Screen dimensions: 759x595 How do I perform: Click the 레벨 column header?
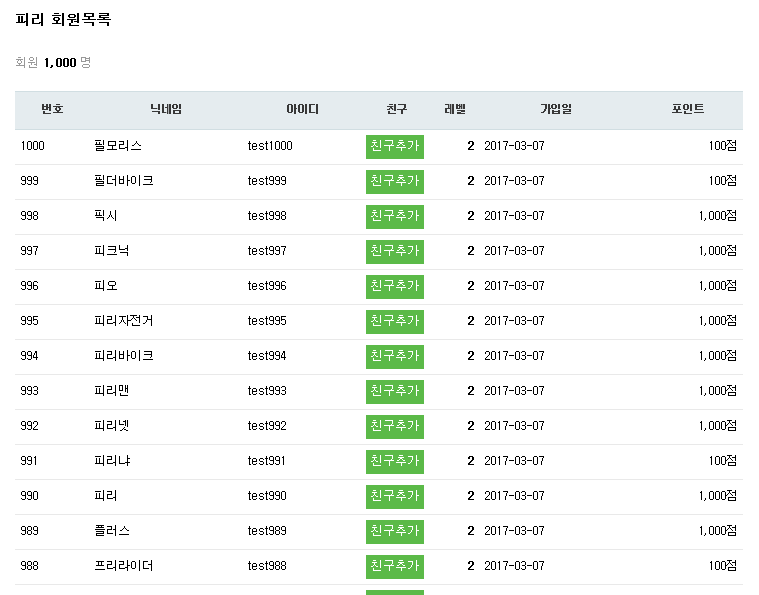pyautogui.click(x=455, y=109)
